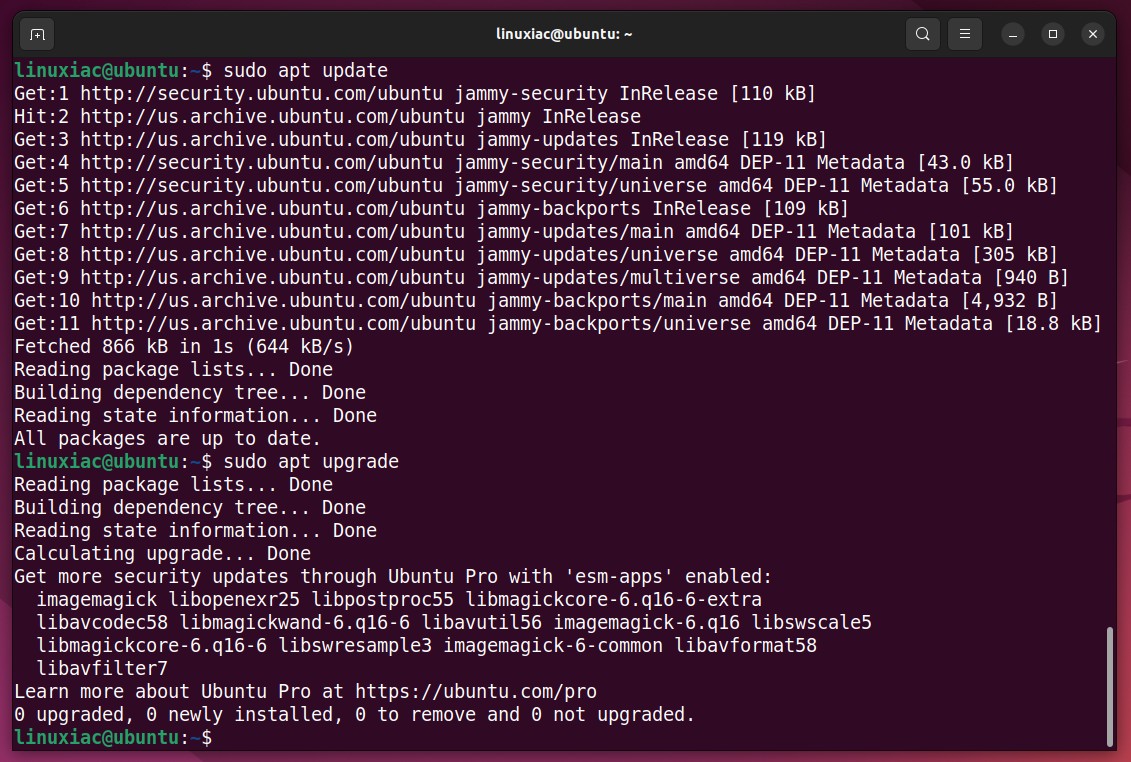Click the Get:1 security.ubuntu.com URL

click(261, 94)
